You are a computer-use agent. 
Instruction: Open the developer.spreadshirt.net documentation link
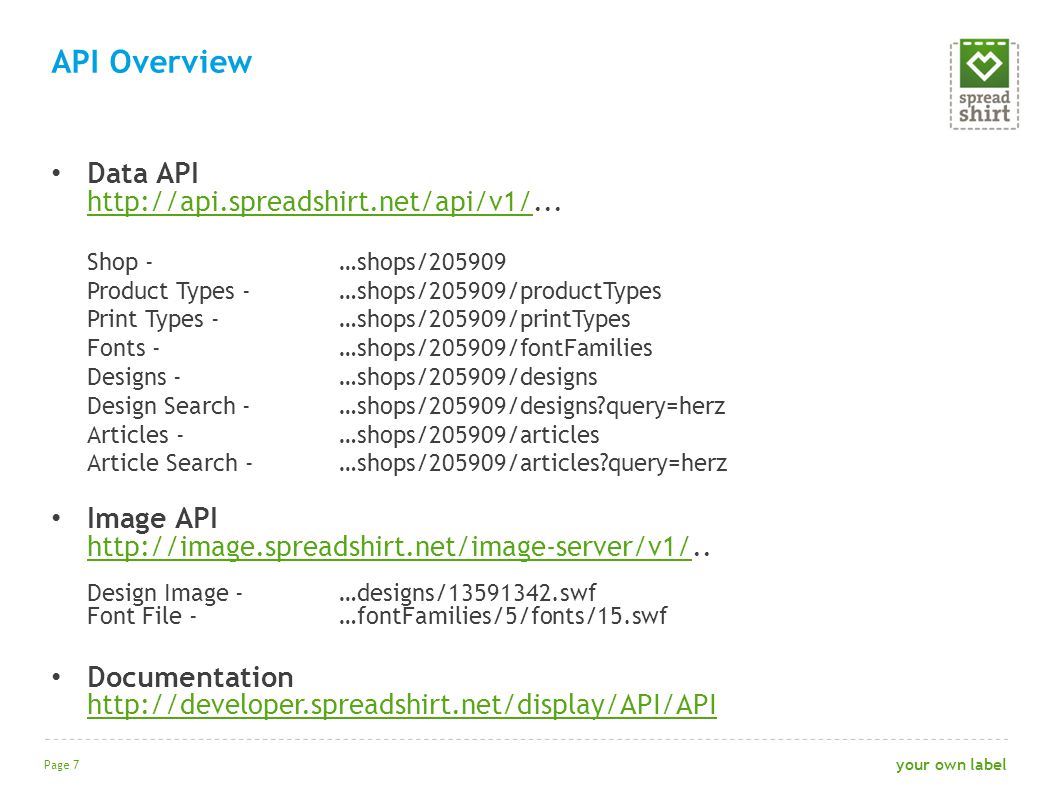[401, 705]
